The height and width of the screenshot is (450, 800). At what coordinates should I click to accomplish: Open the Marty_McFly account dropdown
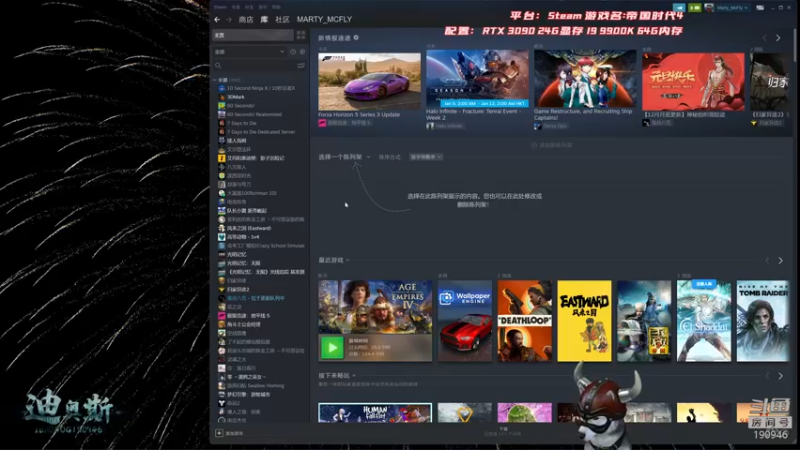click(x=733, y=8)
